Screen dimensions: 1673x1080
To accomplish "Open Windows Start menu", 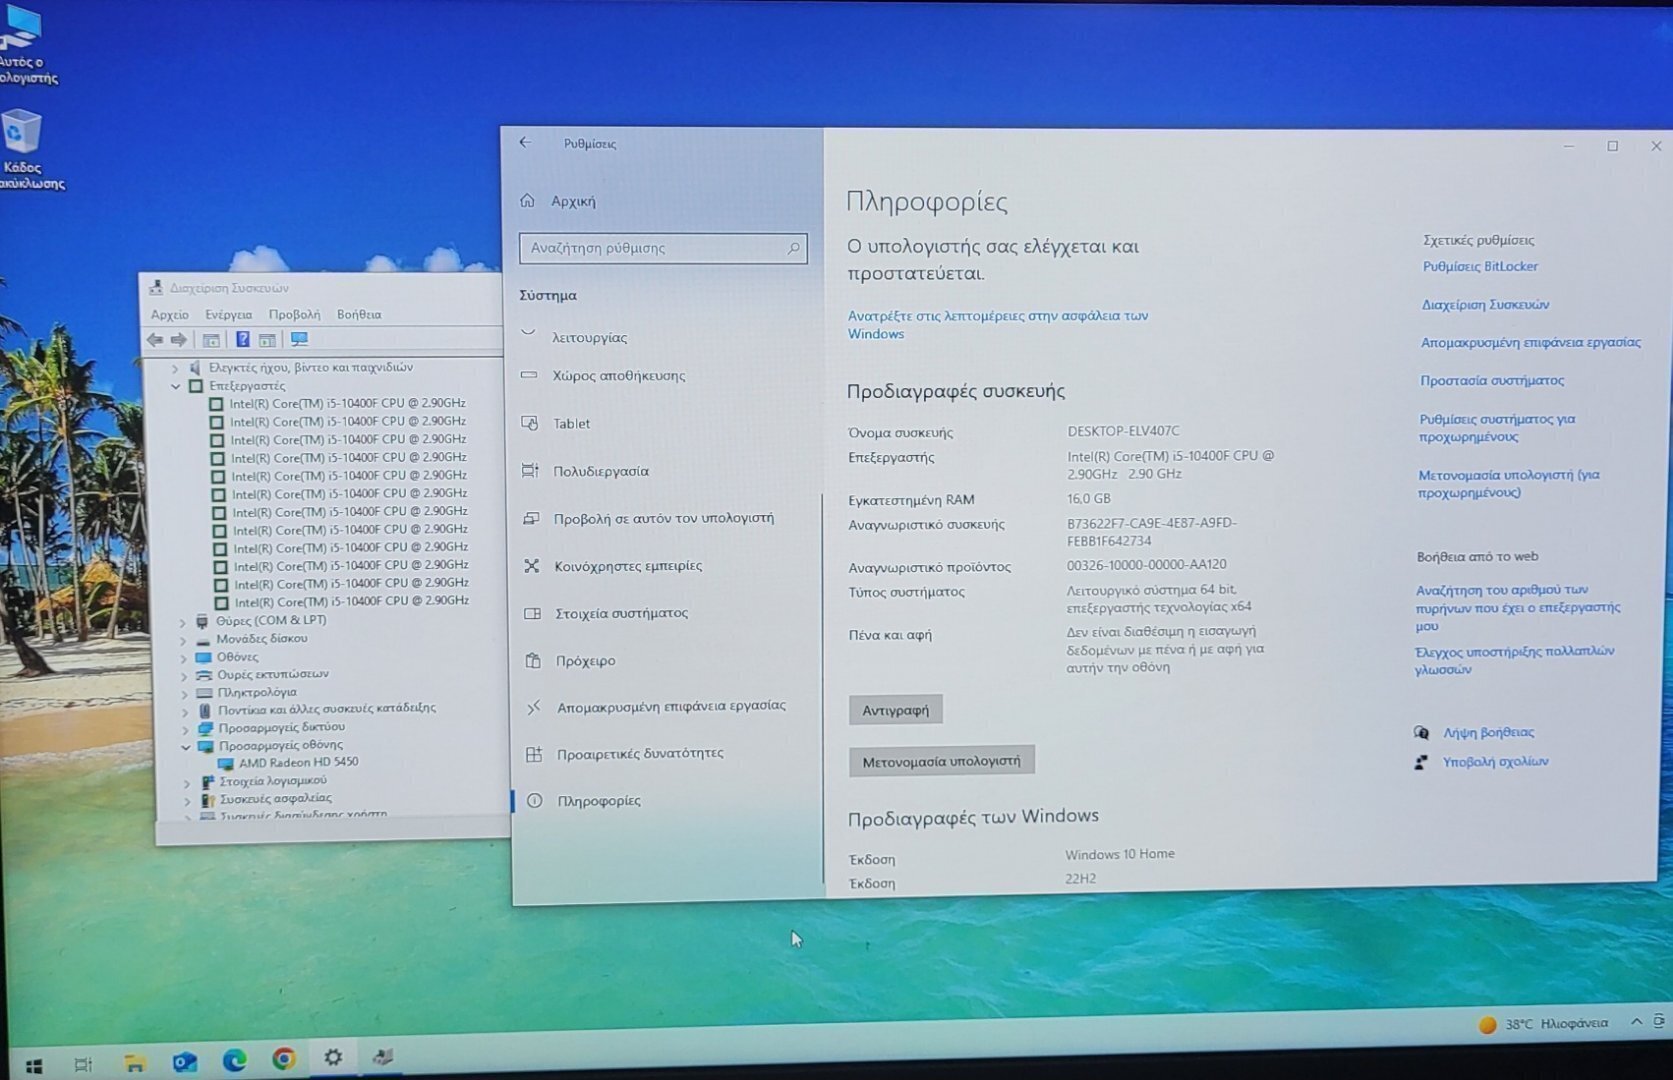I will coord(33,1066).
